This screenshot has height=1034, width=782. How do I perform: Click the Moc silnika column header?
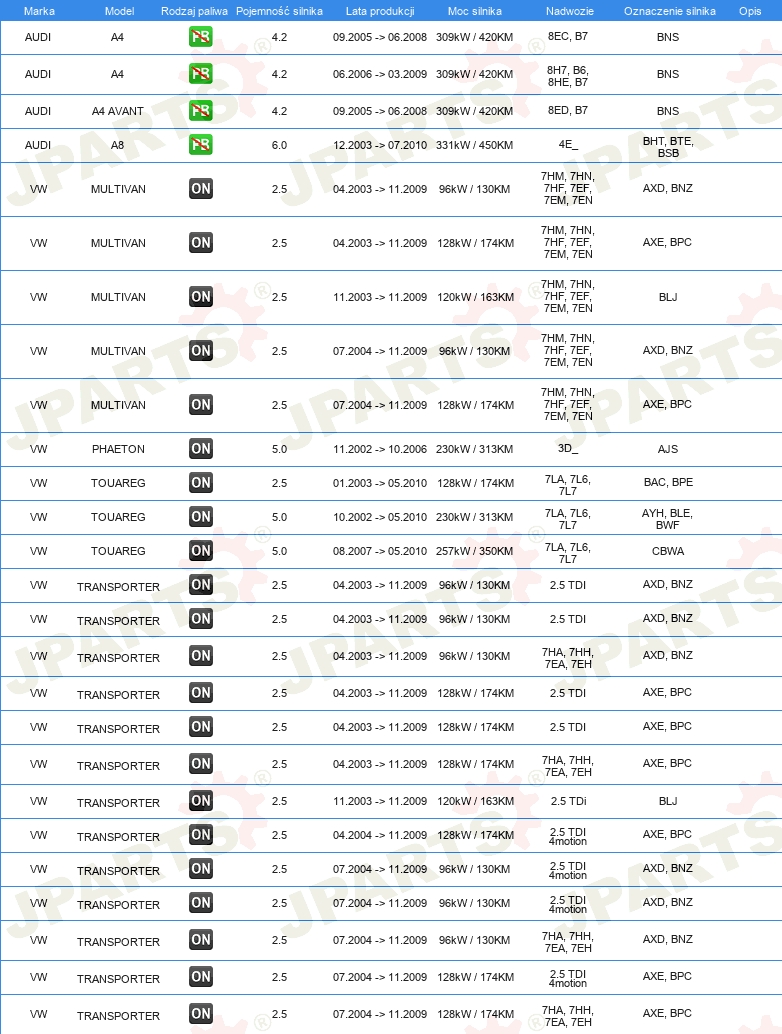click(475, 11)
